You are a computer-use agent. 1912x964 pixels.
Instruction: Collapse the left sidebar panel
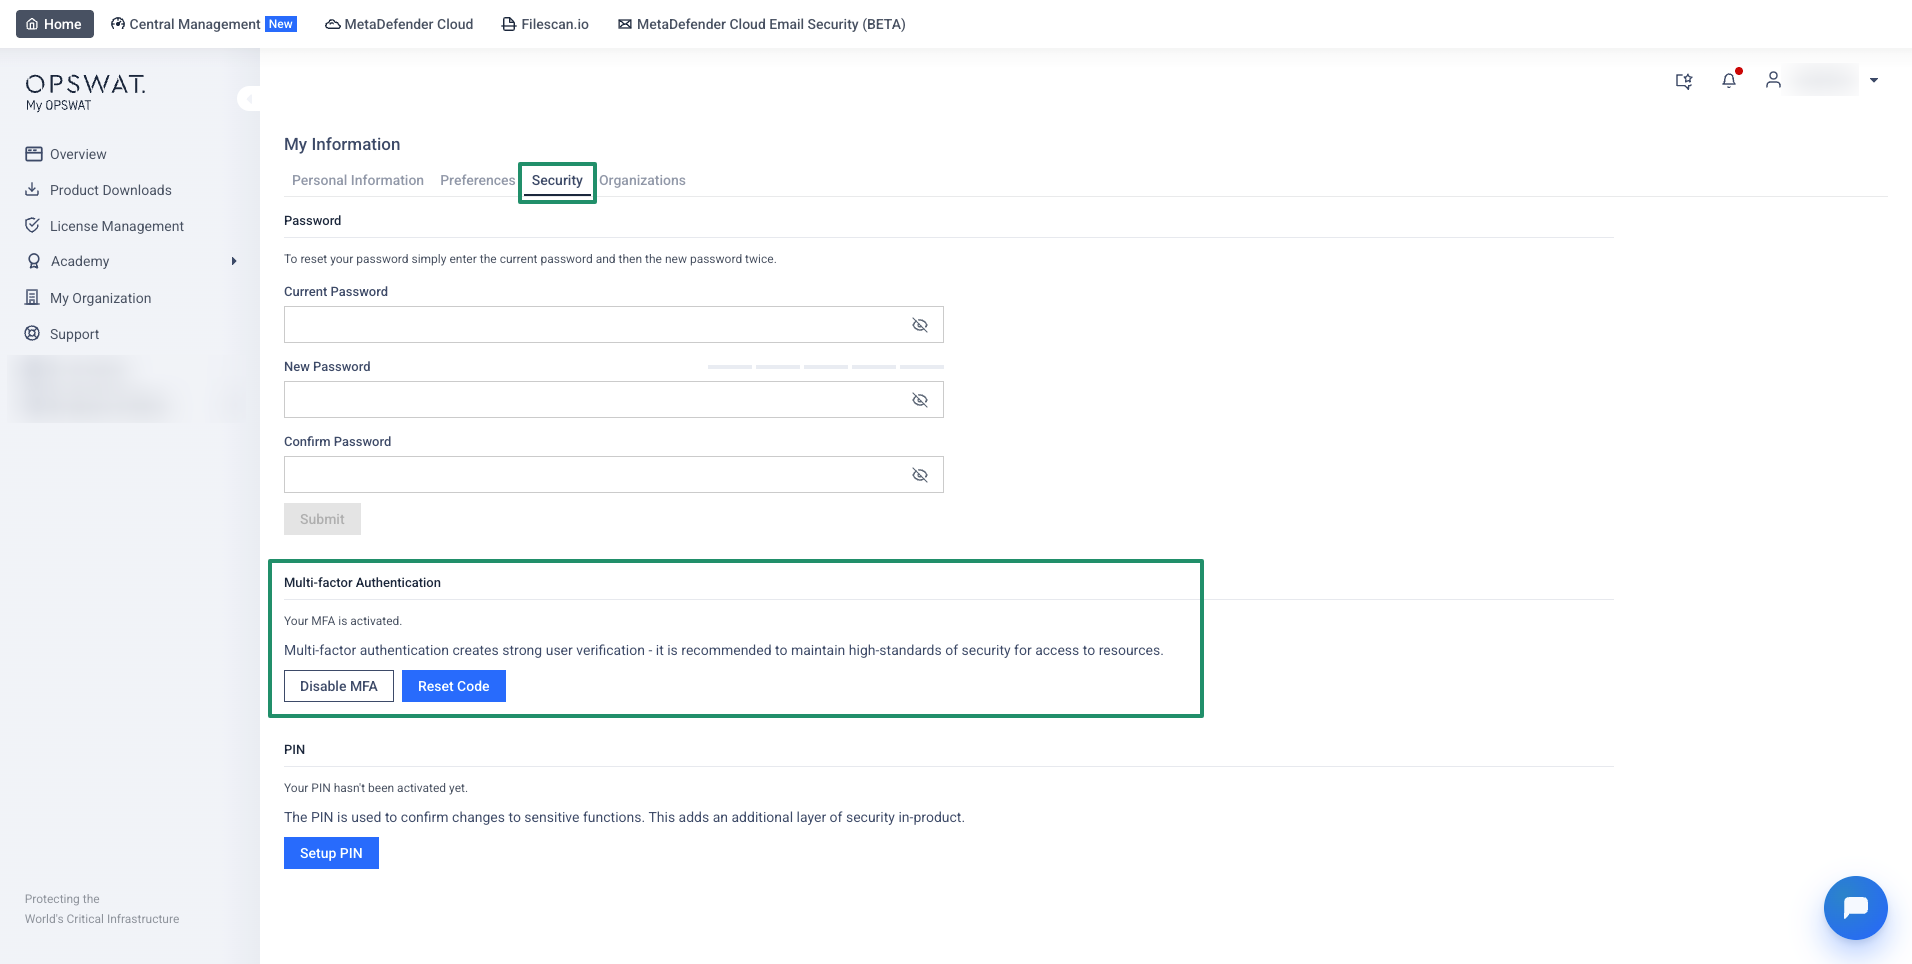(x=248, y=98)
